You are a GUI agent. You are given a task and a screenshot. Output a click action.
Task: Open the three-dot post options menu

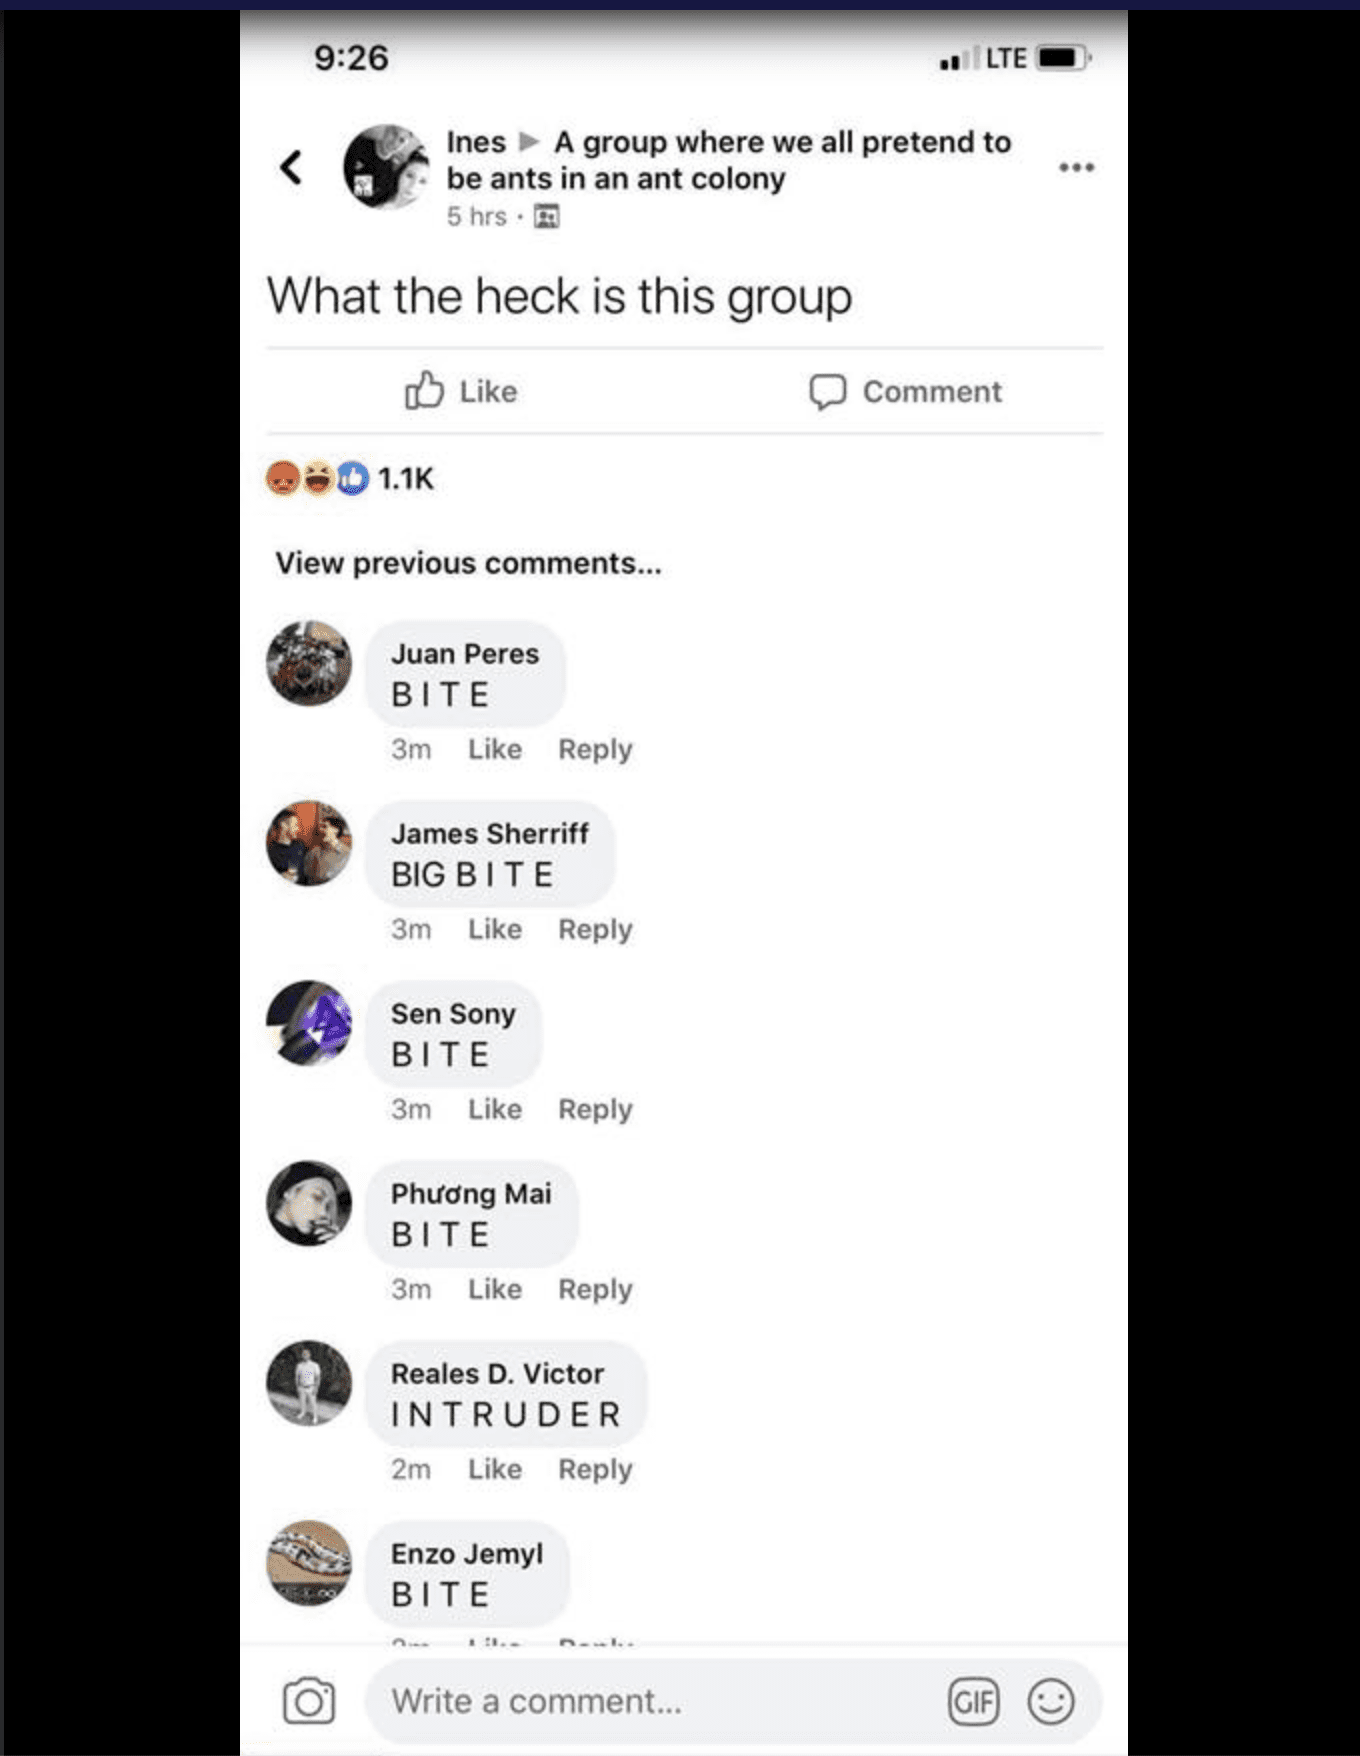(1076, 167)
